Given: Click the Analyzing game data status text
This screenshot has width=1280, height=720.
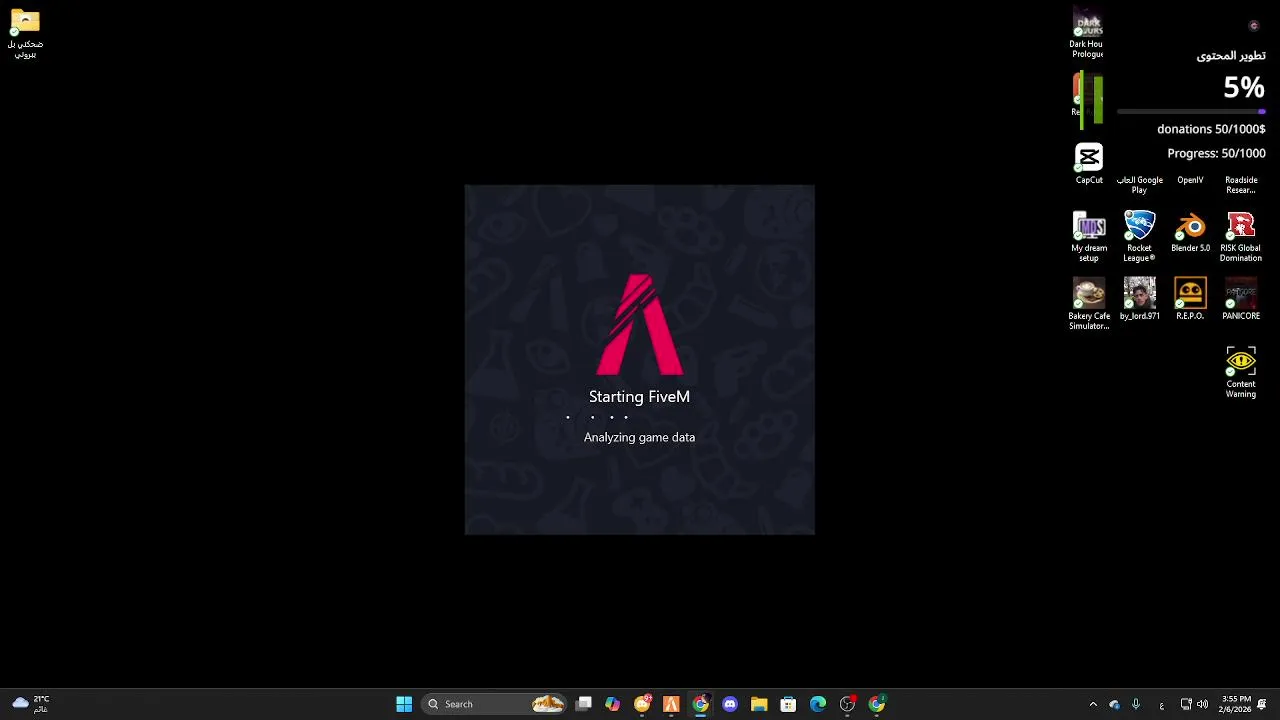Looking at the screenshot, I should pyautogui.click(x=639, y=437).
